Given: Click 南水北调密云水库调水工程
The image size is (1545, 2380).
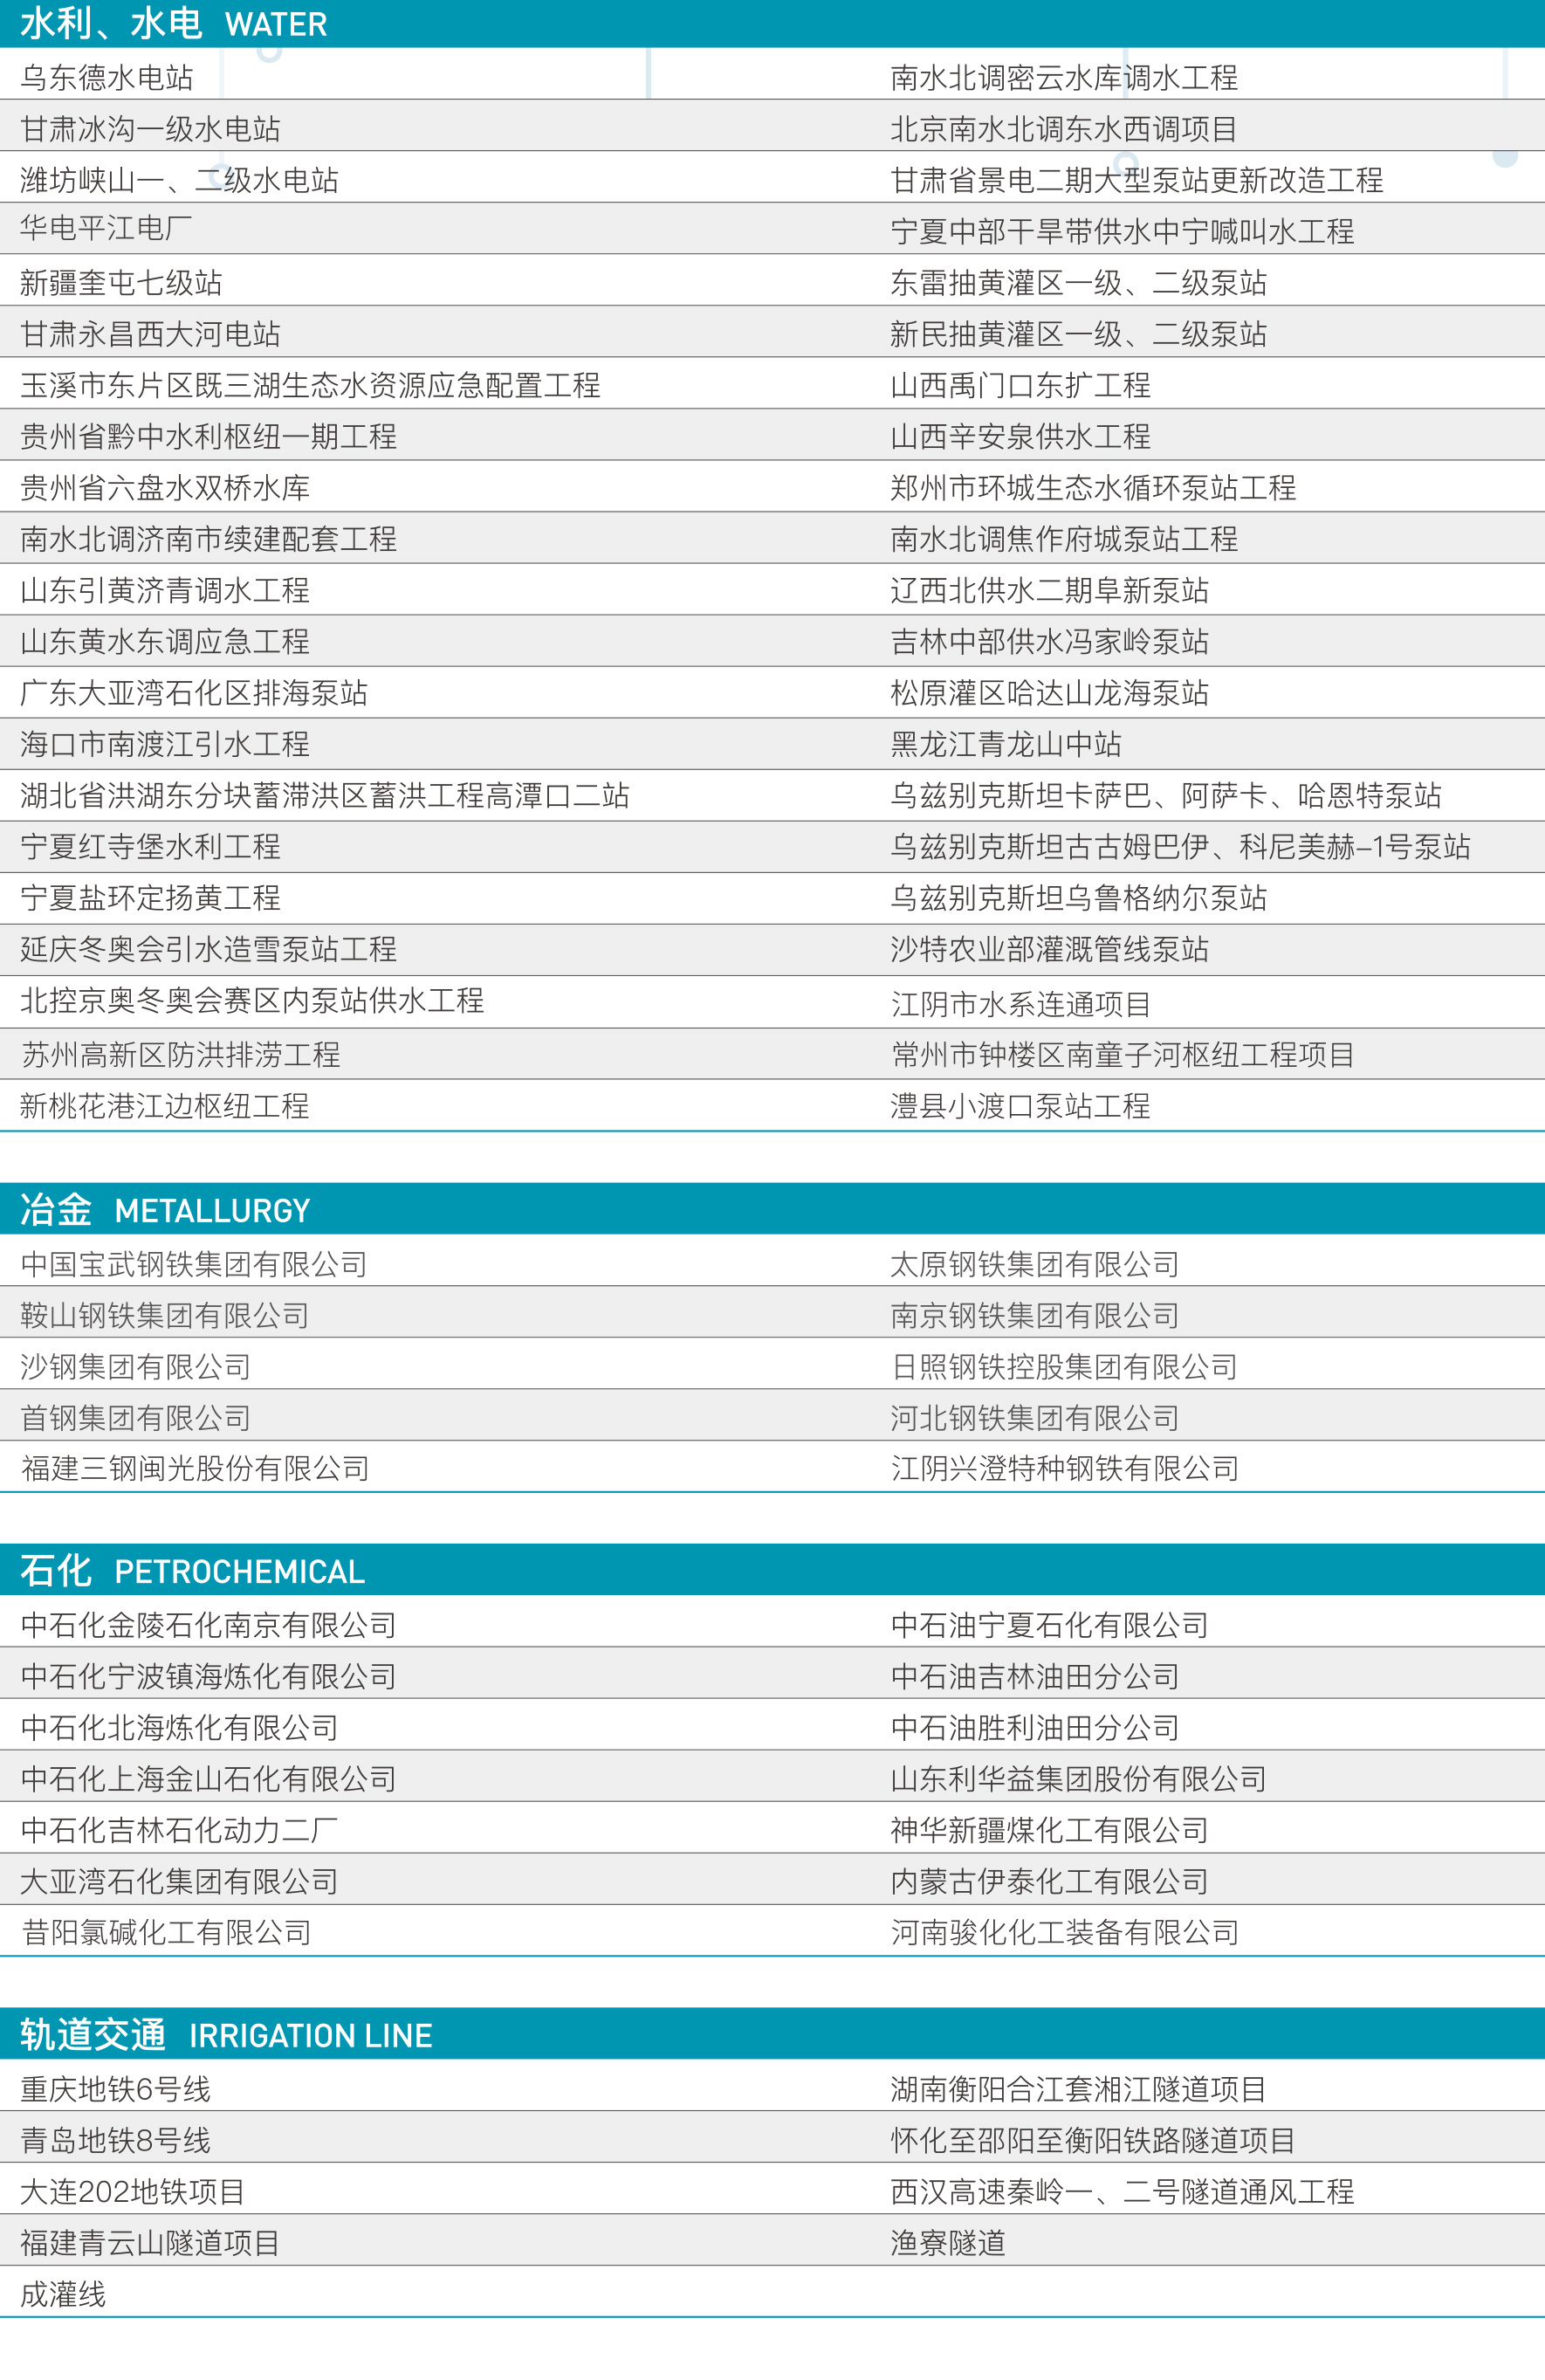Looking at the screenshot, I should [1064, 77].
